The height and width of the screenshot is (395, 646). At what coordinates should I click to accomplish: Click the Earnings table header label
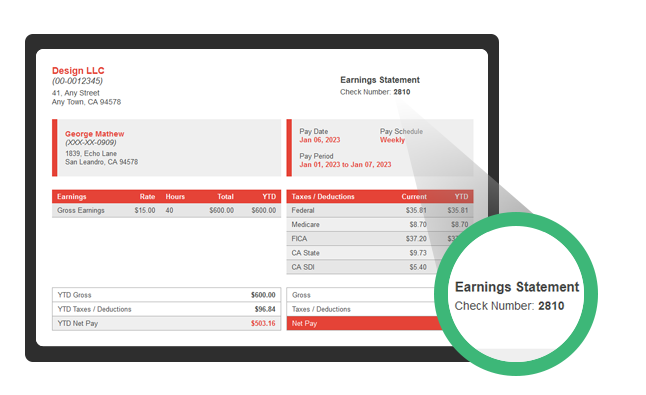point(72,196)
